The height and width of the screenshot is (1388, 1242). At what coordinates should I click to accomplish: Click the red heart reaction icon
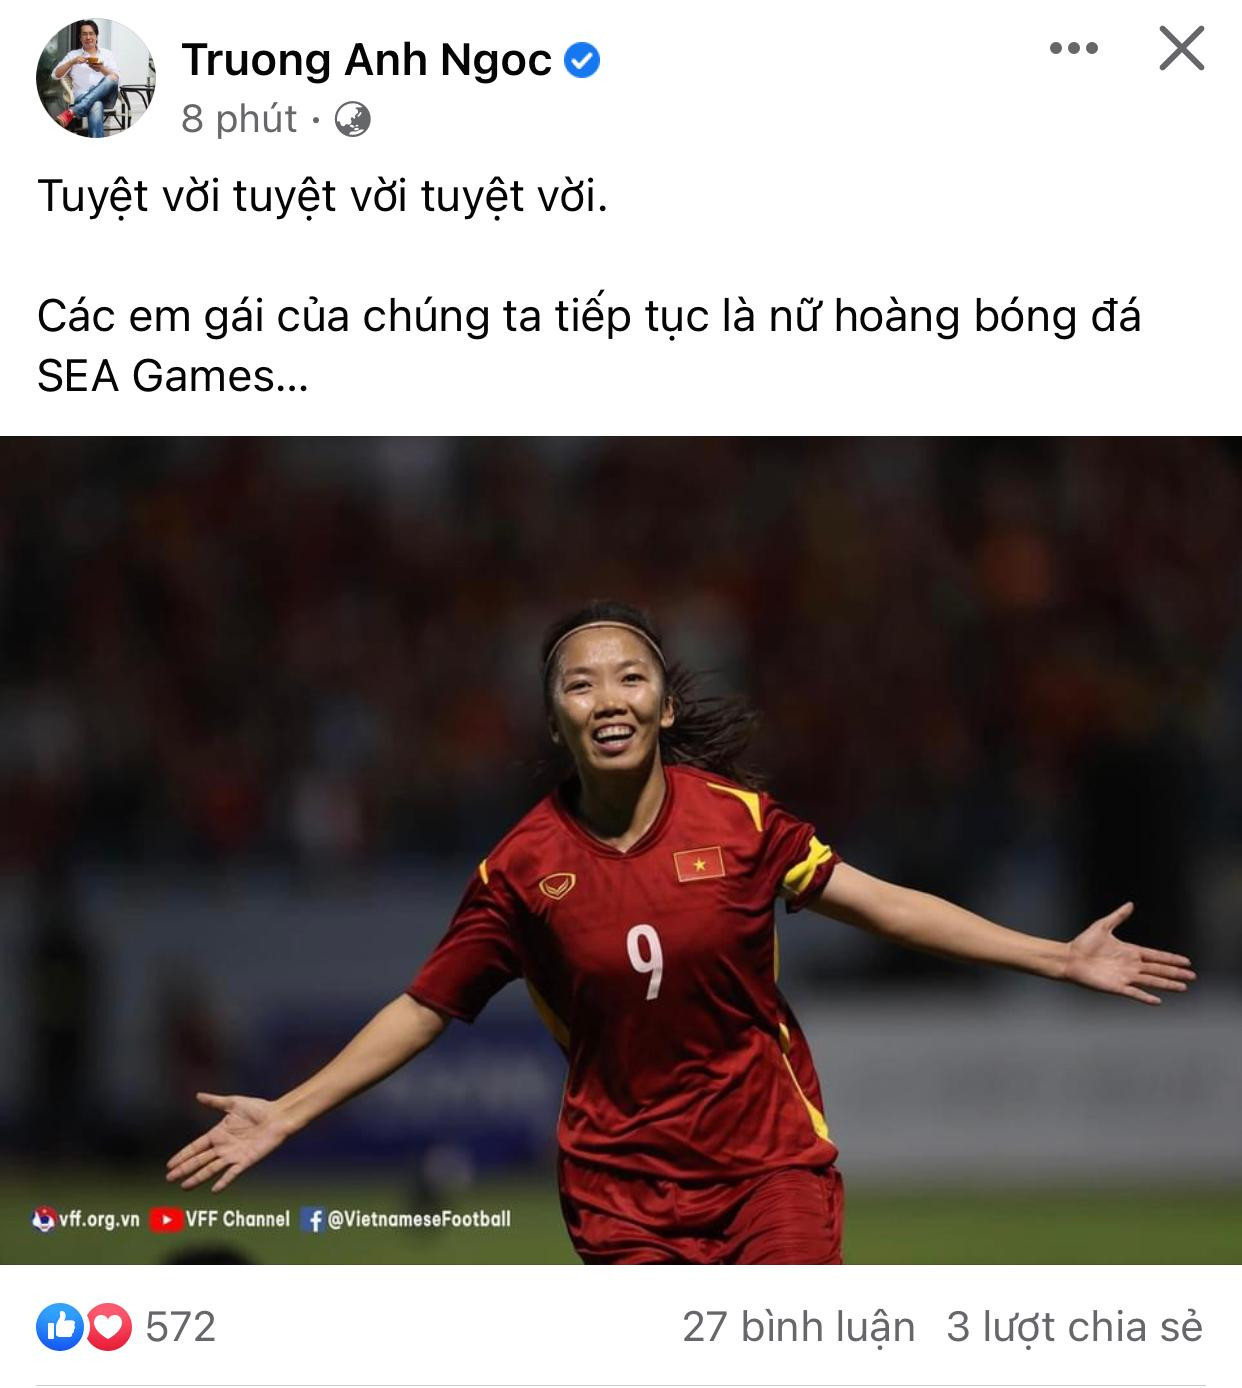tap(109, 1327)
